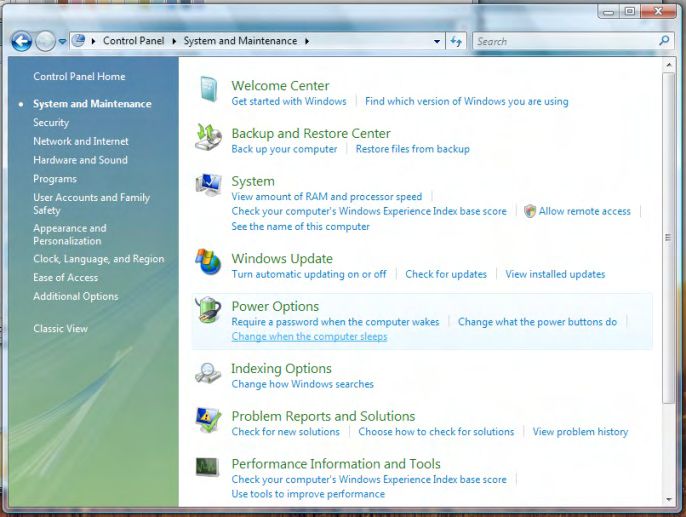Expand arrow after Control Panel breadcrumb
The image size is (686, 517).
[x=174, y=41]
